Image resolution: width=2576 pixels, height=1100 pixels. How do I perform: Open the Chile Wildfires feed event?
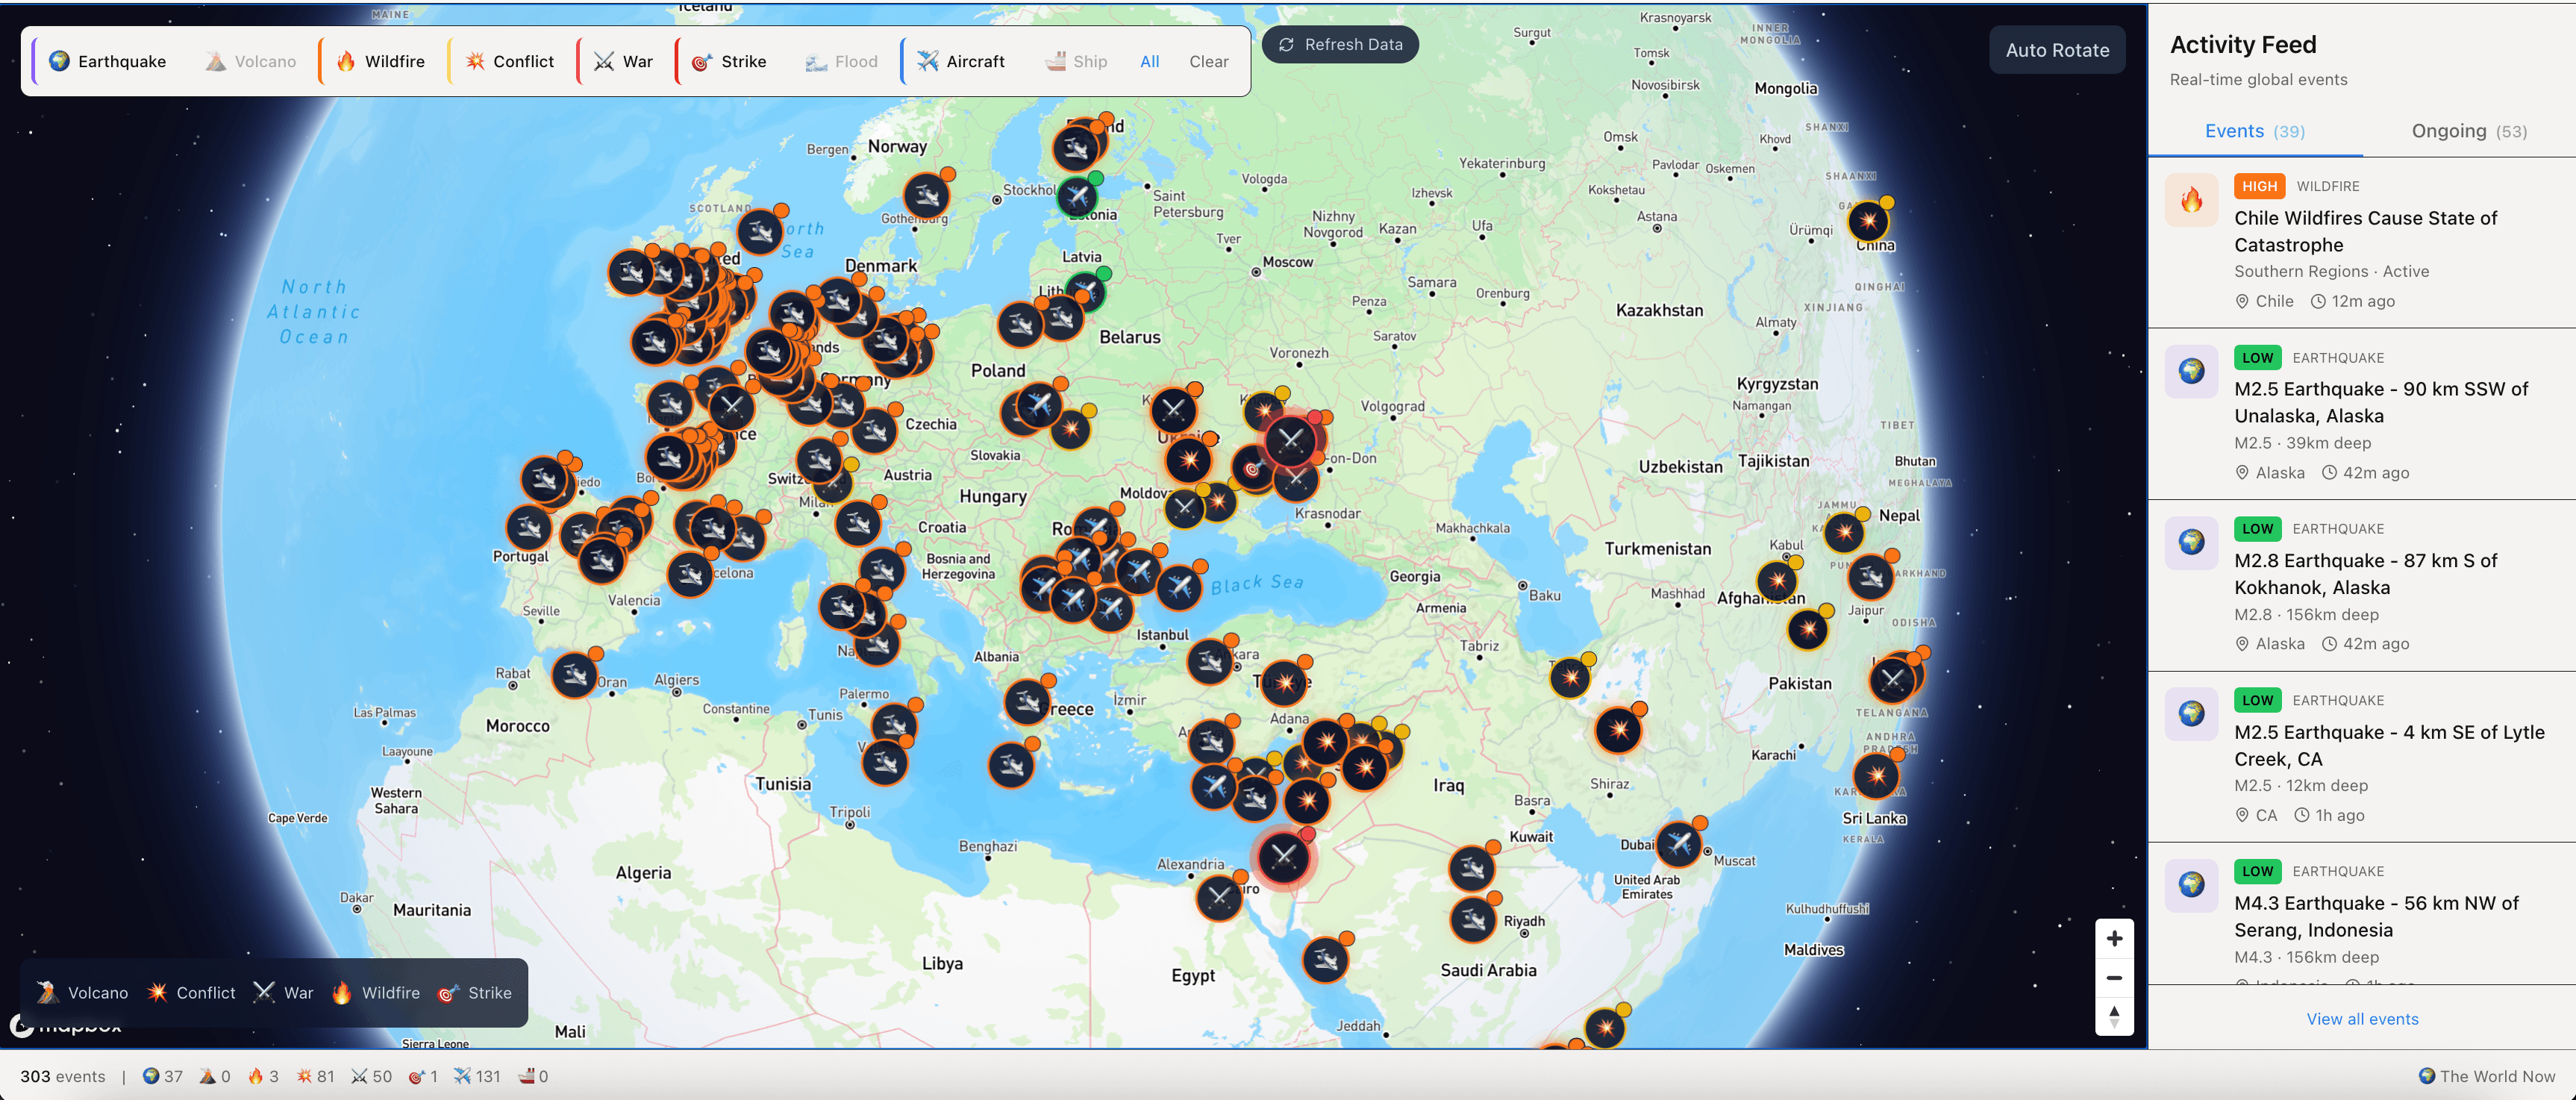pyautogui.click(x=2365, y=231)
